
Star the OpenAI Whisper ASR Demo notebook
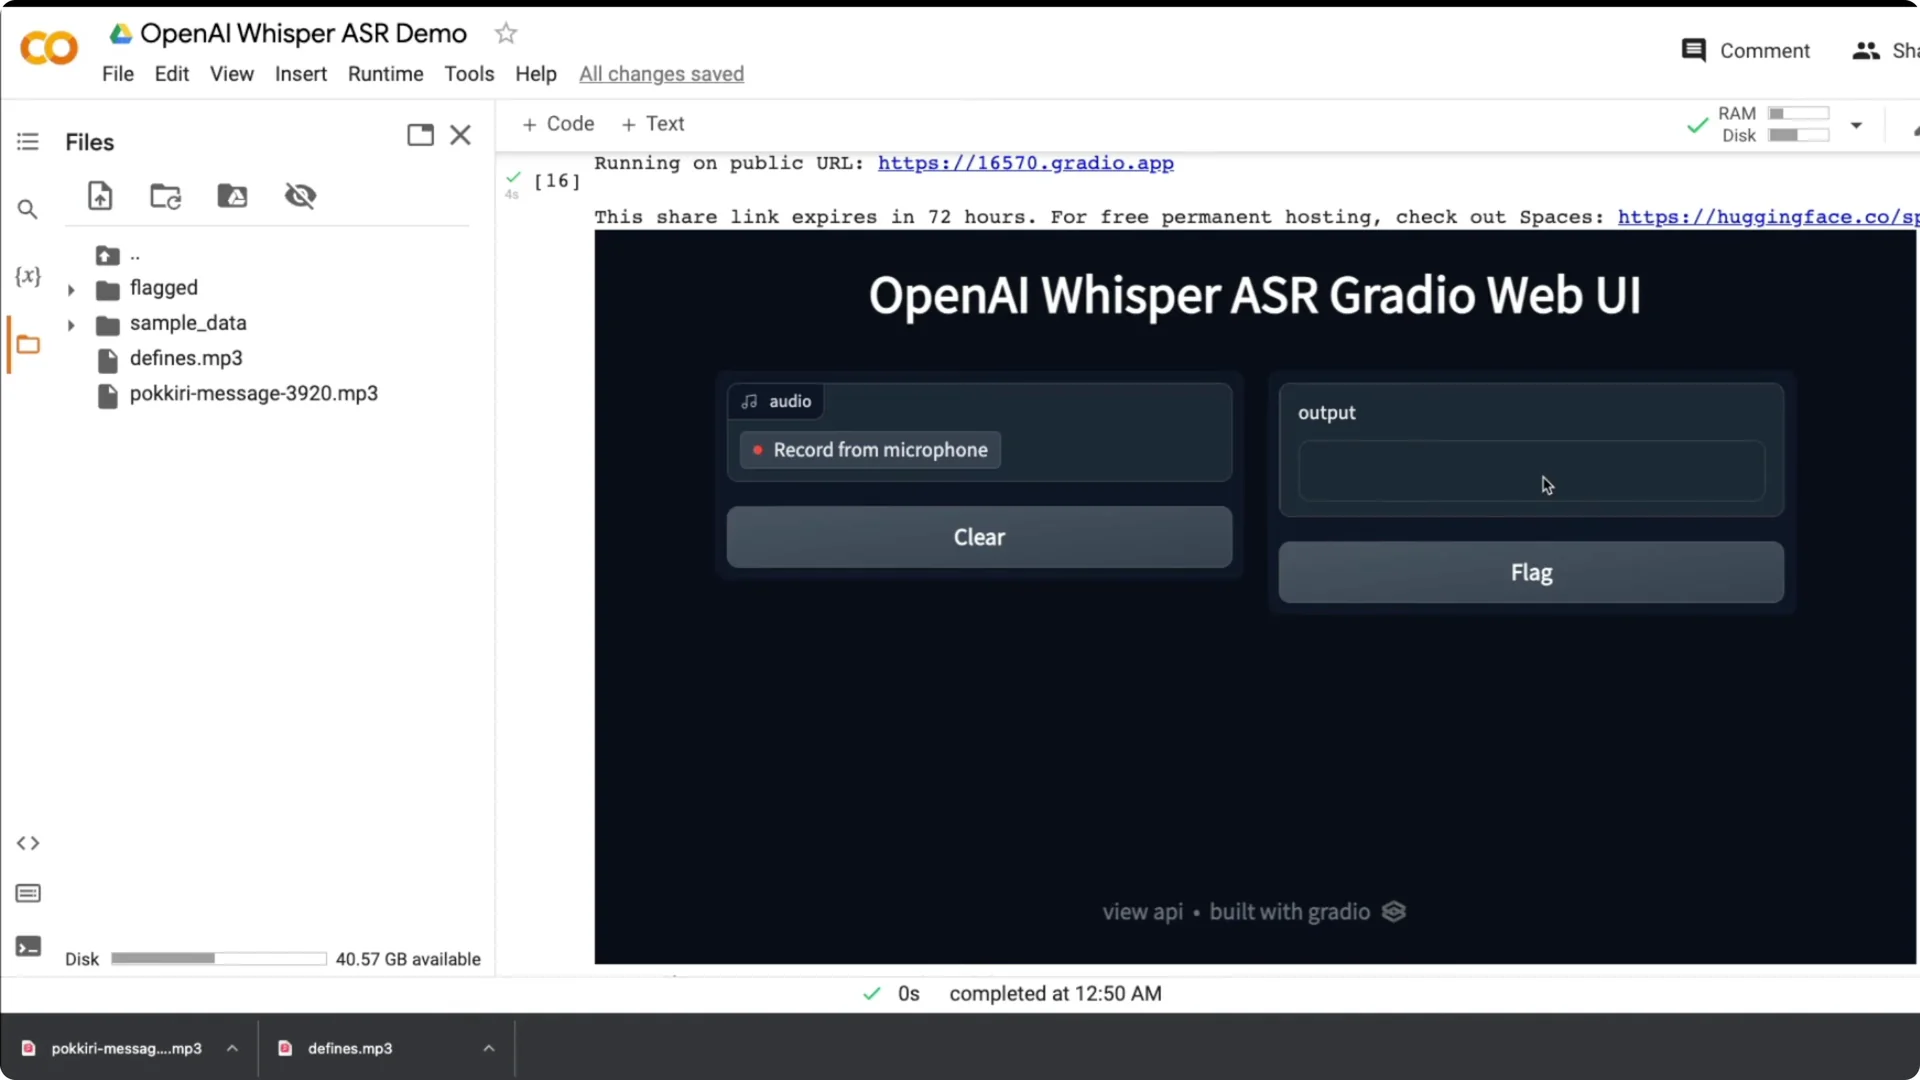click(506, 32)
